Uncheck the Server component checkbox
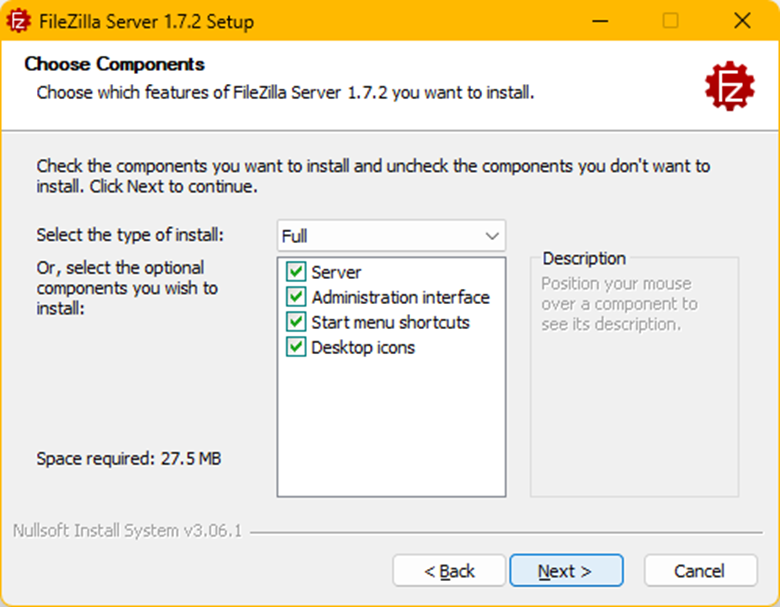This screenshot has height=607, width=780. click(x=296, y=272)
